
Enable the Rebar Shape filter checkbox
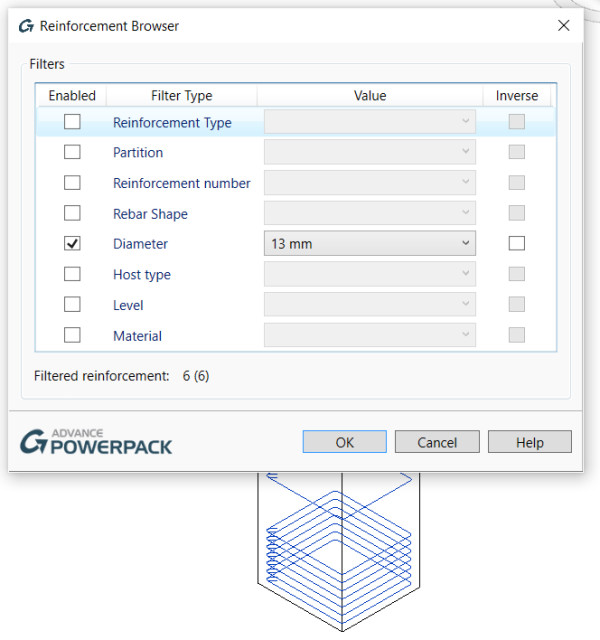click(x=72, y=213)
